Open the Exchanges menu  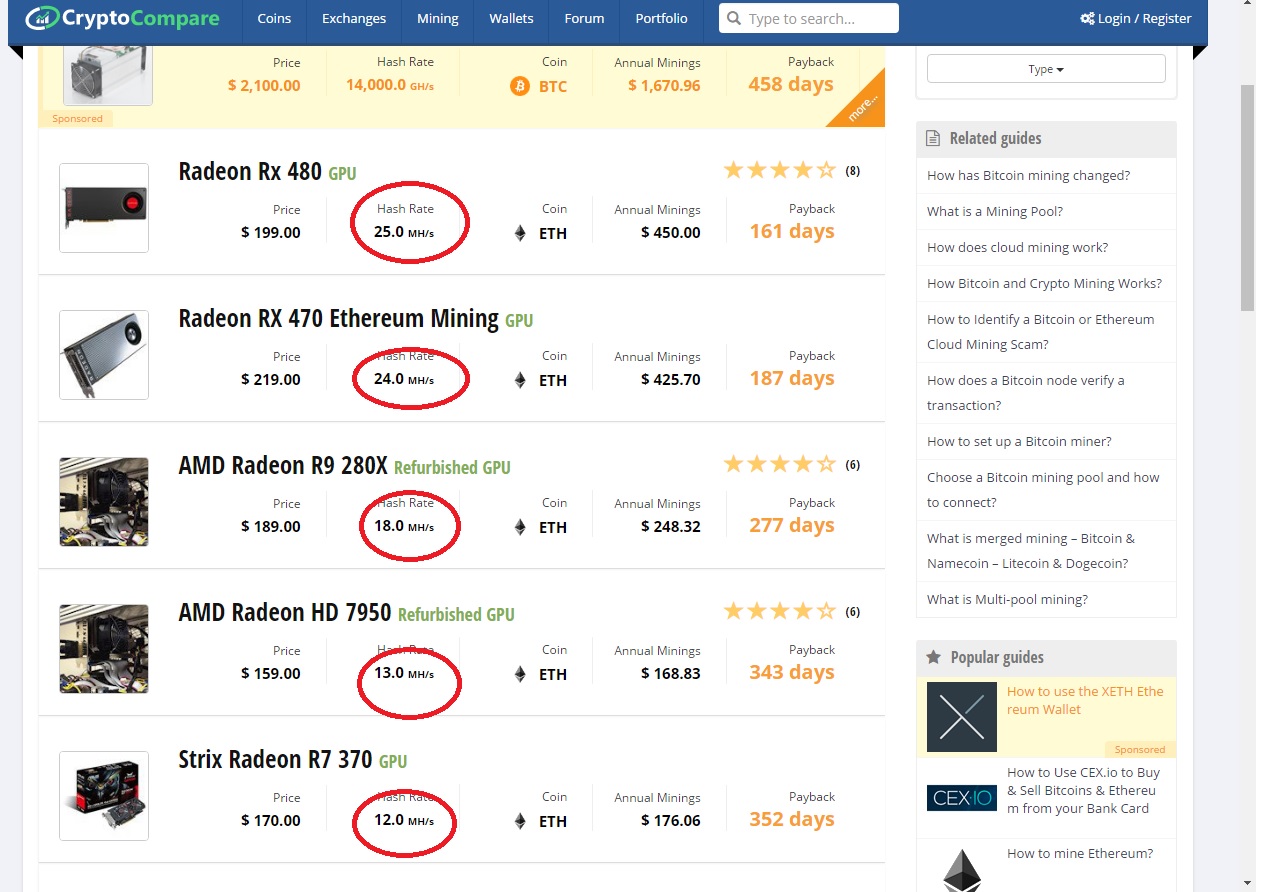pos(354,18)
